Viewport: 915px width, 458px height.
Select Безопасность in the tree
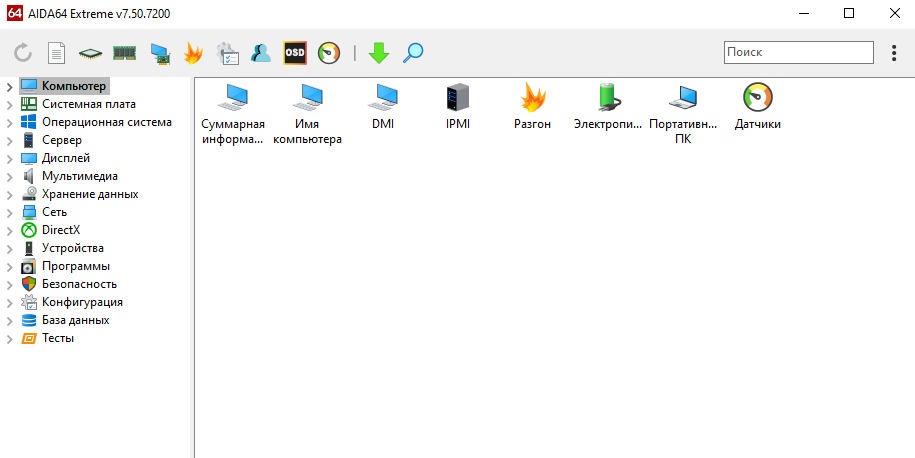(x=79, y=285)
